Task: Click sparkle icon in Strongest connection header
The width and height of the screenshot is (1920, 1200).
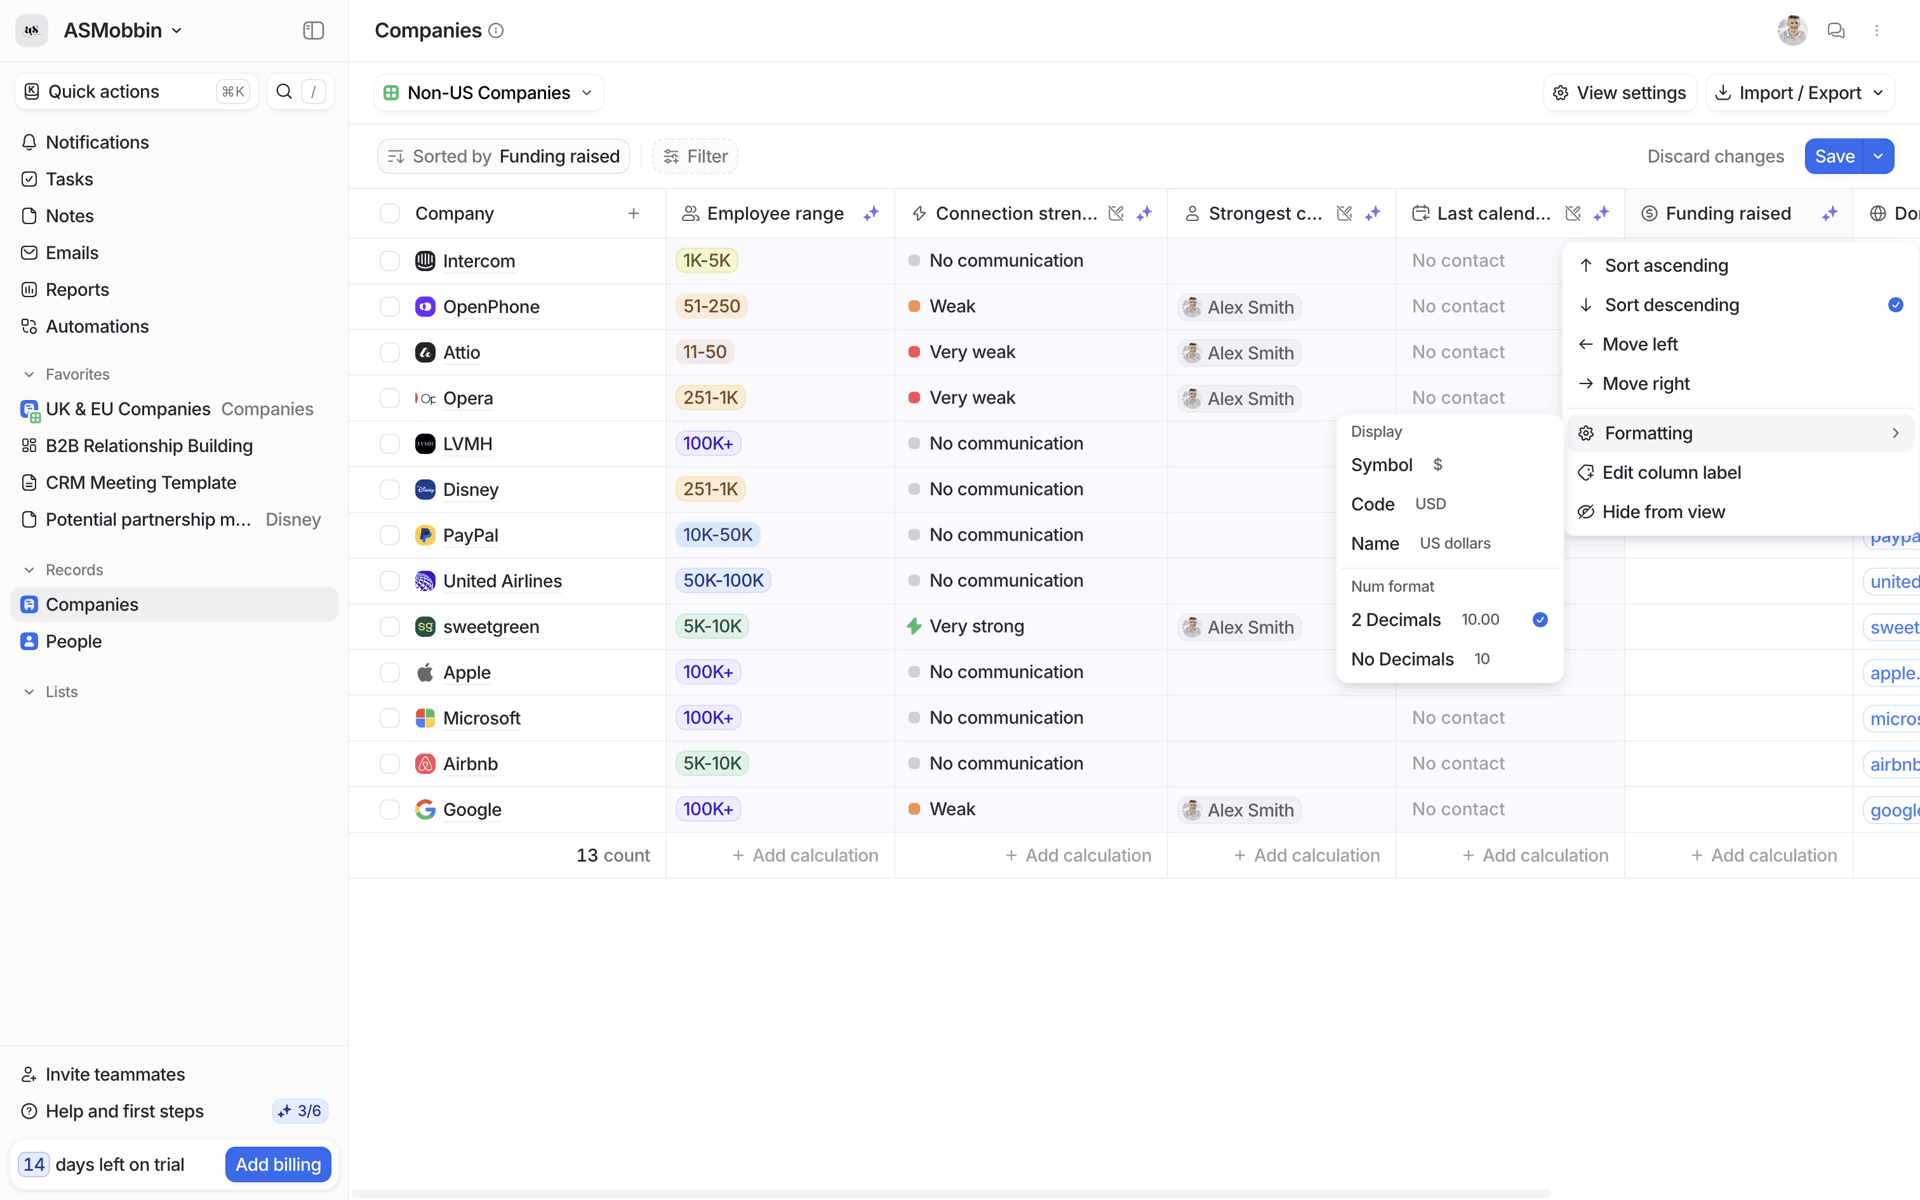Action: (1373, 213)
